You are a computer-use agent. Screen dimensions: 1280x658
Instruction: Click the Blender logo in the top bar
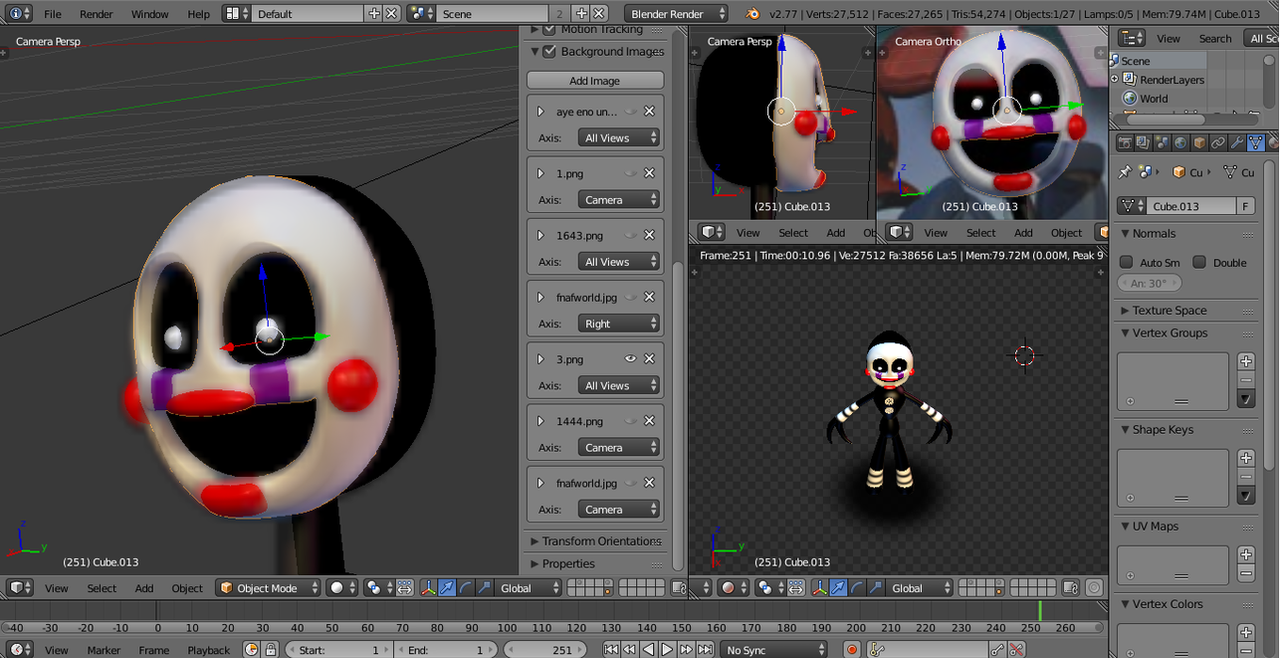tap(755, 14)
